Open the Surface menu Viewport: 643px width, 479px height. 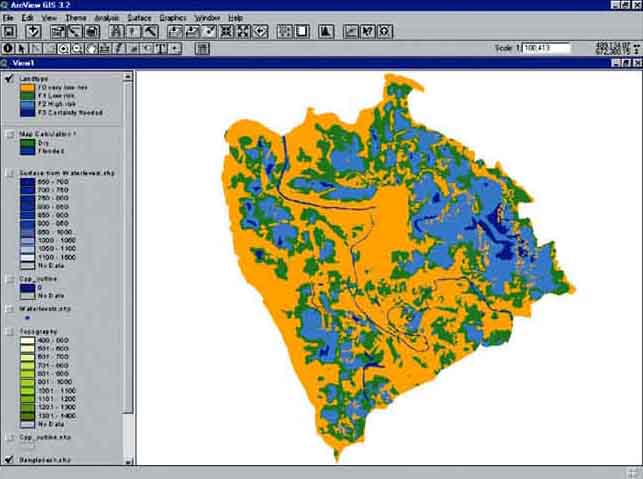[139, 18]
